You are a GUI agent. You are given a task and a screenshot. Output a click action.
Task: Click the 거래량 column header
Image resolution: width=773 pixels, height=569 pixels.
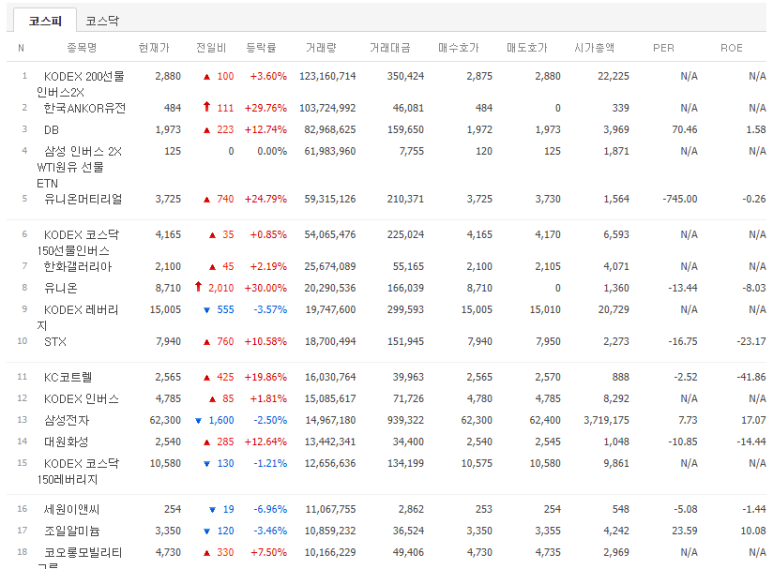[318, 48]
